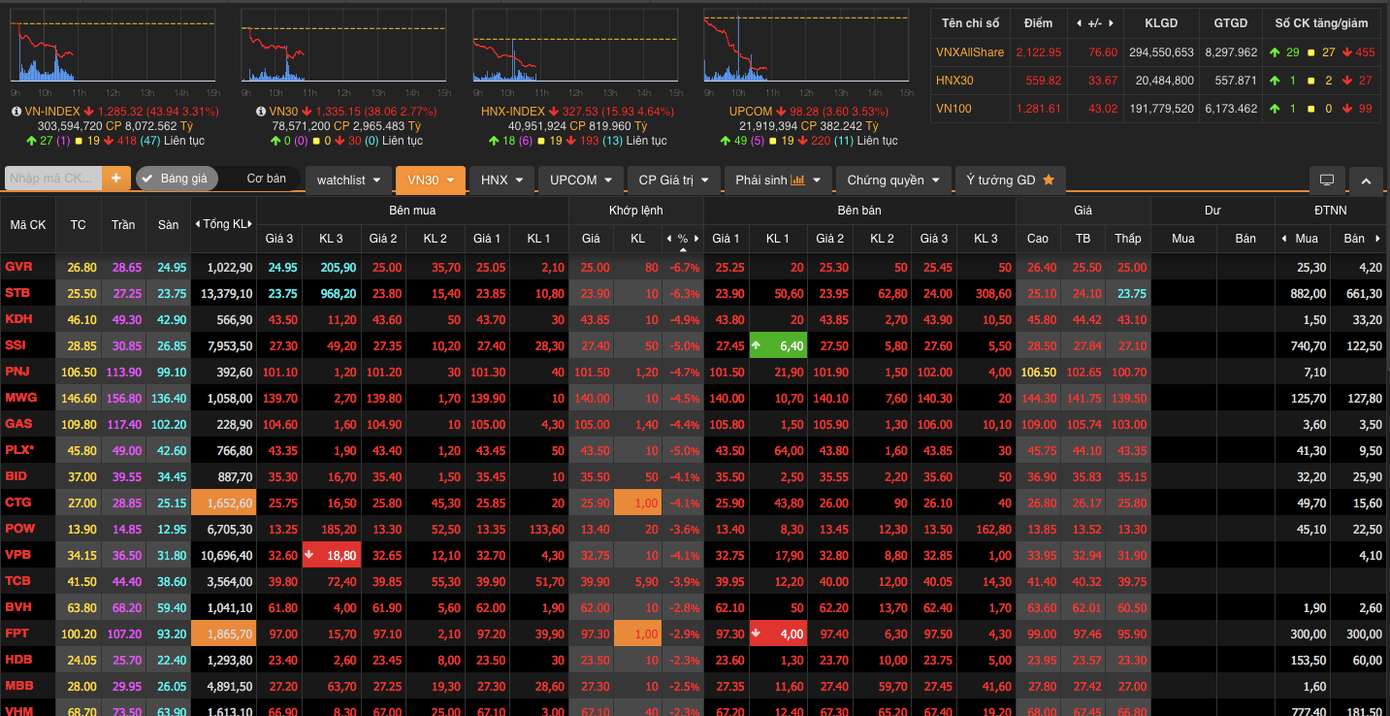Click the info icon beside VN30 index
This screenshot has height=716, width=1390.
260,111
